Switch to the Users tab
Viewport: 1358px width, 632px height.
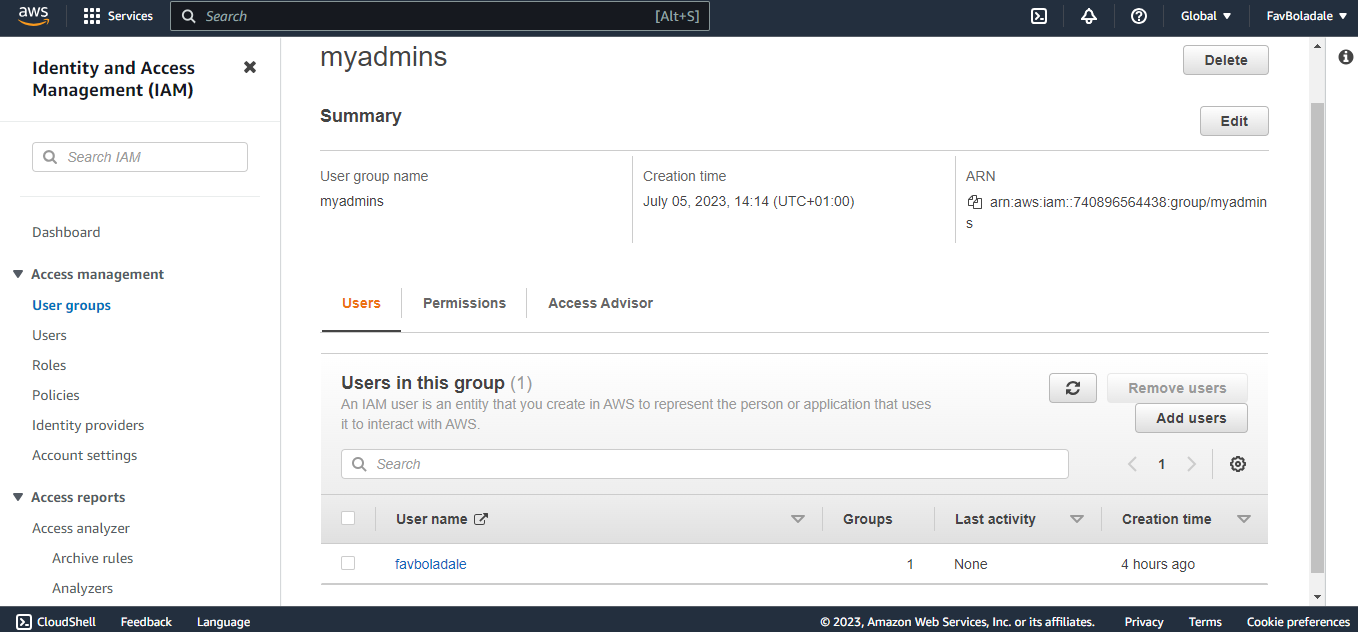[x=361, y=303]
